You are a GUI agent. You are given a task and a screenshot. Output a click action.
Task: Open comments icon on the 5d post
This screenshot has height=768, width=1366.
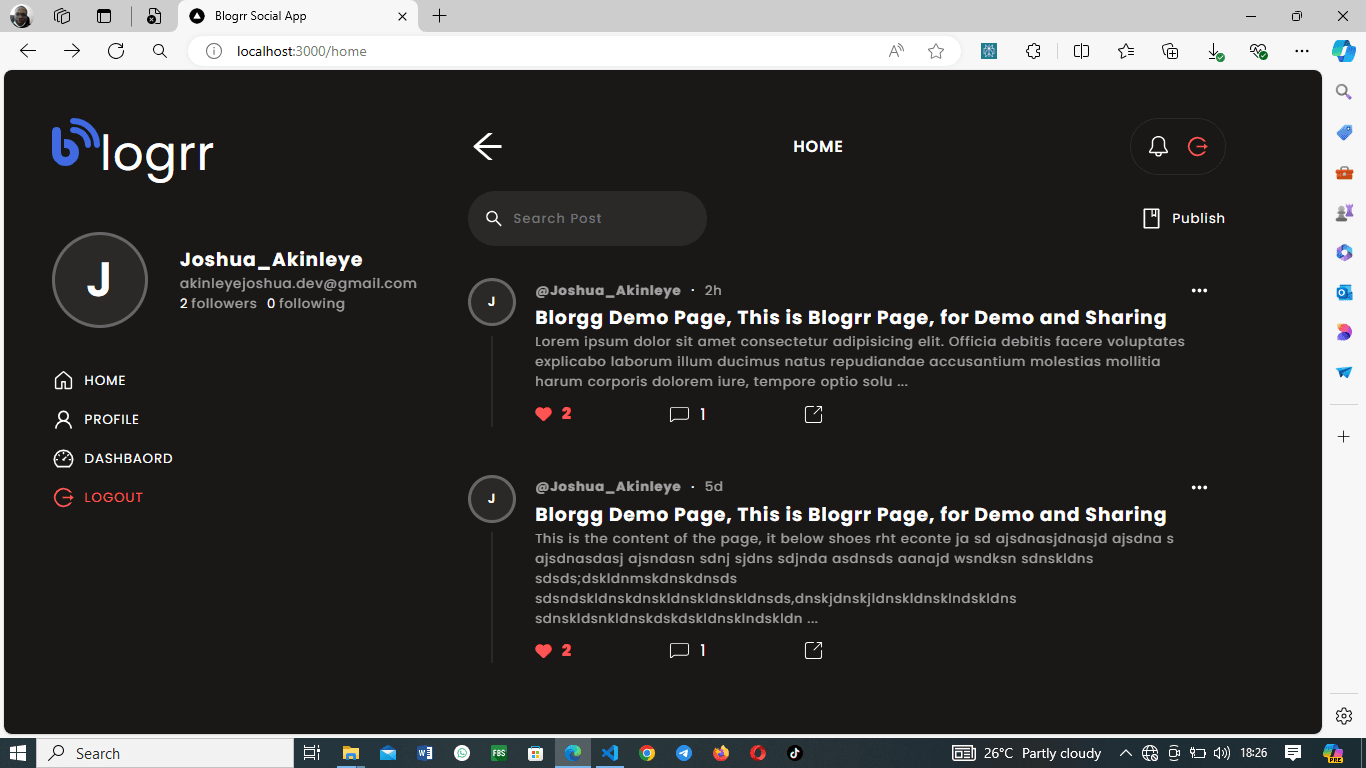pos(679,651)
